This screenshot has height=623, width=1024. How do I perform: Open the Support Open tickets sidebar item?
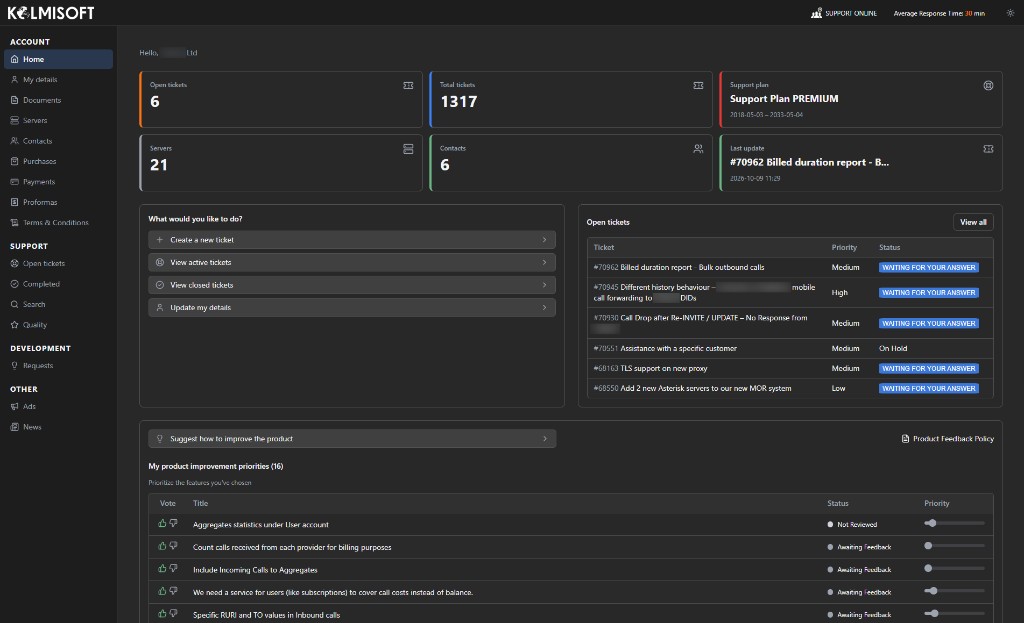pyautogui.click(x=58, y=264)
